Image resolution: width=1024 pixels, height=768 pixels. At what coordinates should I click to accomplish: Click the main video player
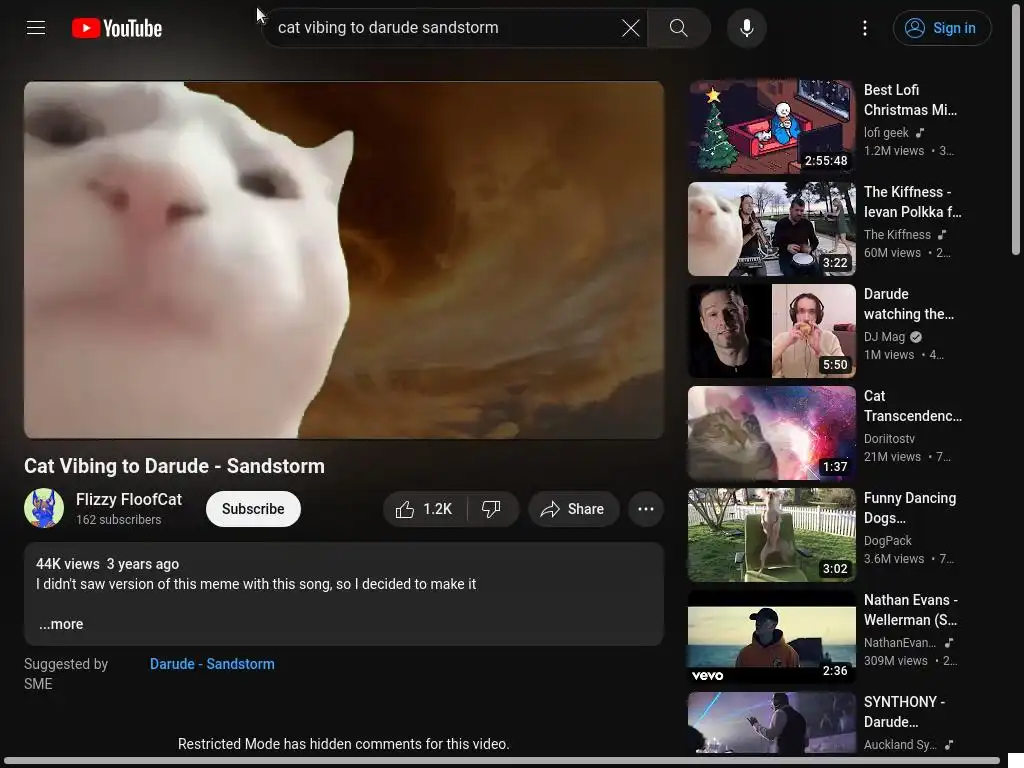pos(344,260)
